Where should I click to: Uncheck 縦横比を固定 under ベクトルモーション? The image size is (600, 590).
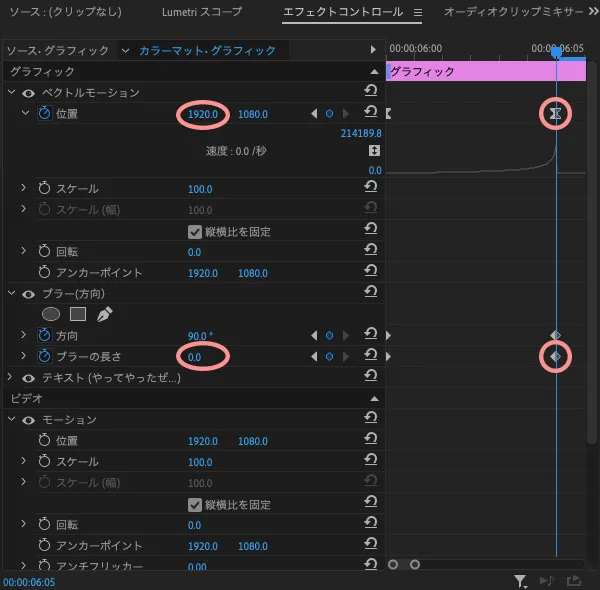click(195, 231)
